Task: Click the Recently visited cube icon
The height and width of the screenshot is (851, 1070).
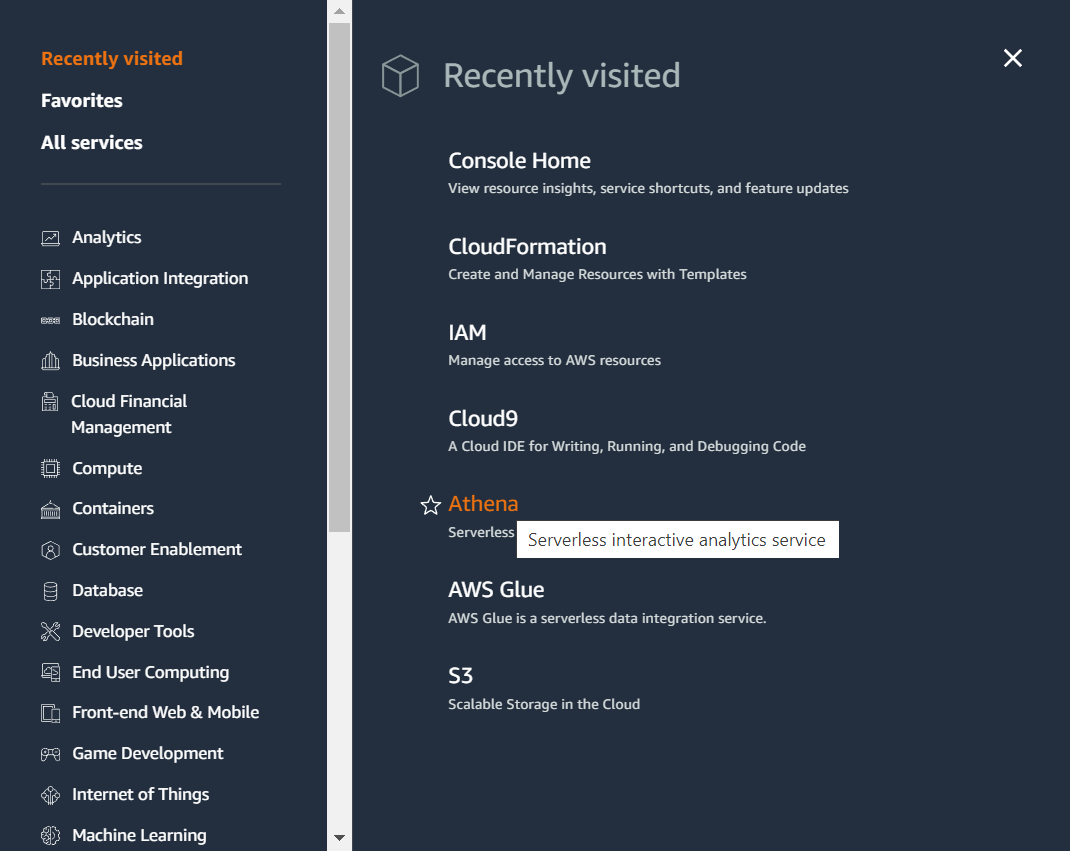Action: coord(400,75)
